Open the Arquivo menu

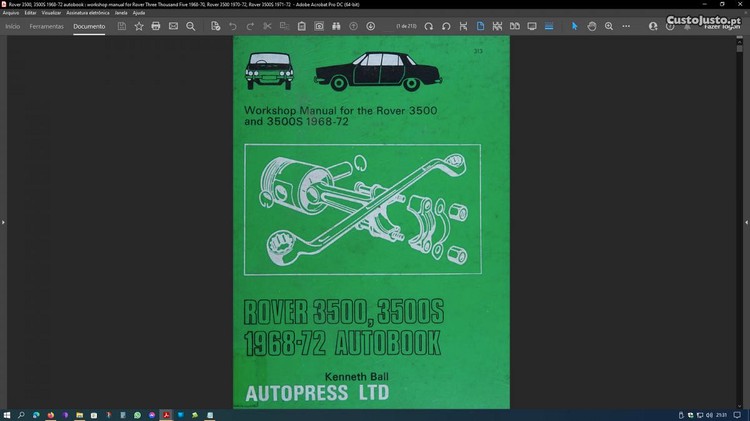coord(11,13)
